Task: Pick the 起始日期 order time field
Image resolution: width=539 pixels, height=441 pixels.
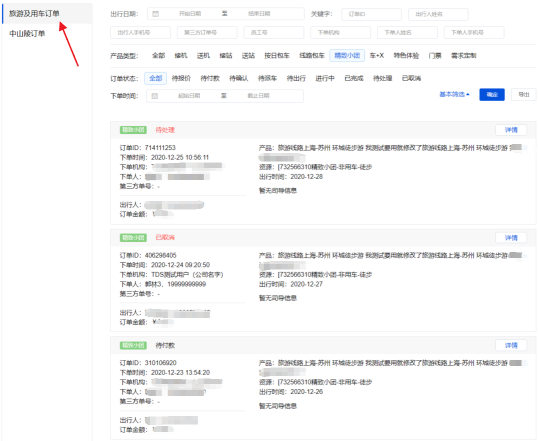Action: coord(189,96)
